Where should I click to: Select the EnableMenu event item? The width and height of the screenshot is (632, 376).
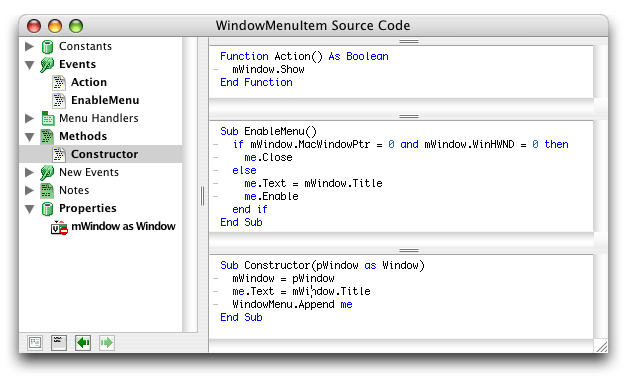coord(105,100)
